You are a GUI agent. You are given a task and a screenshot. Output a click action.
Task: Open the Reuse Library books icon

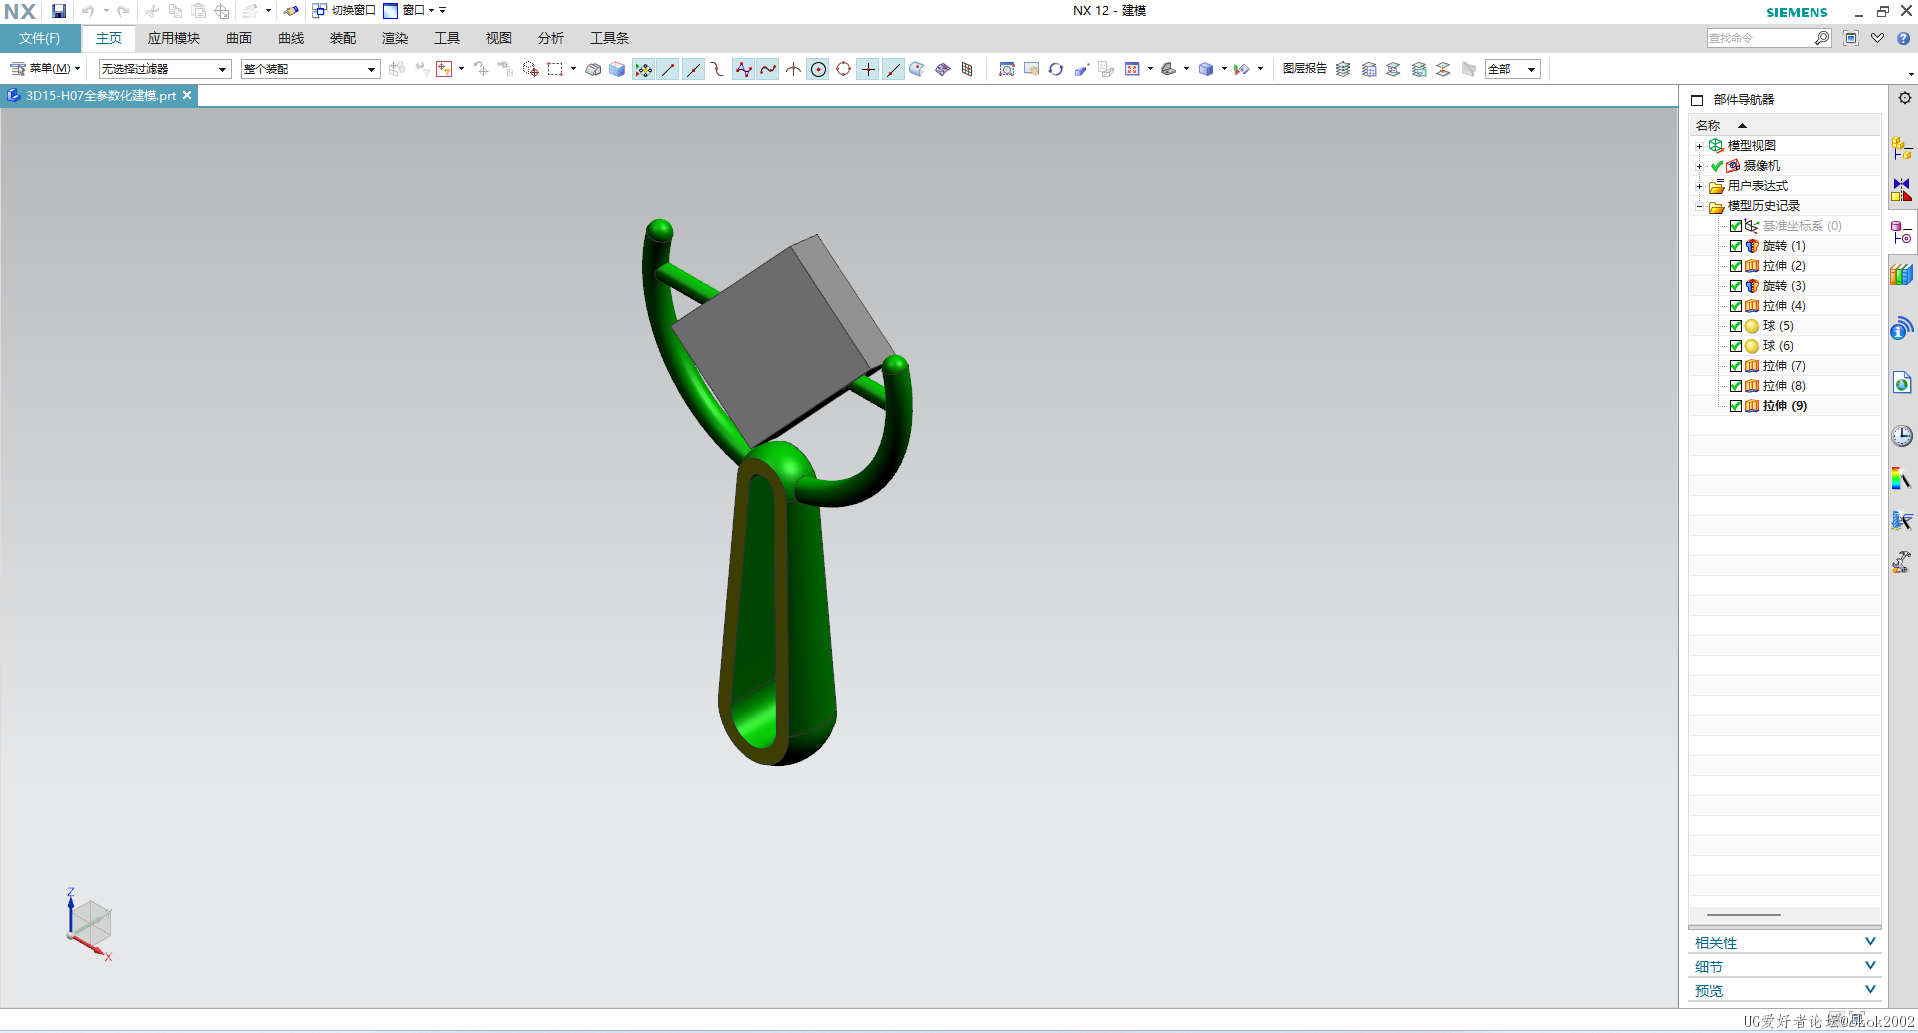pyautogui.click(x=1902, y=274)
